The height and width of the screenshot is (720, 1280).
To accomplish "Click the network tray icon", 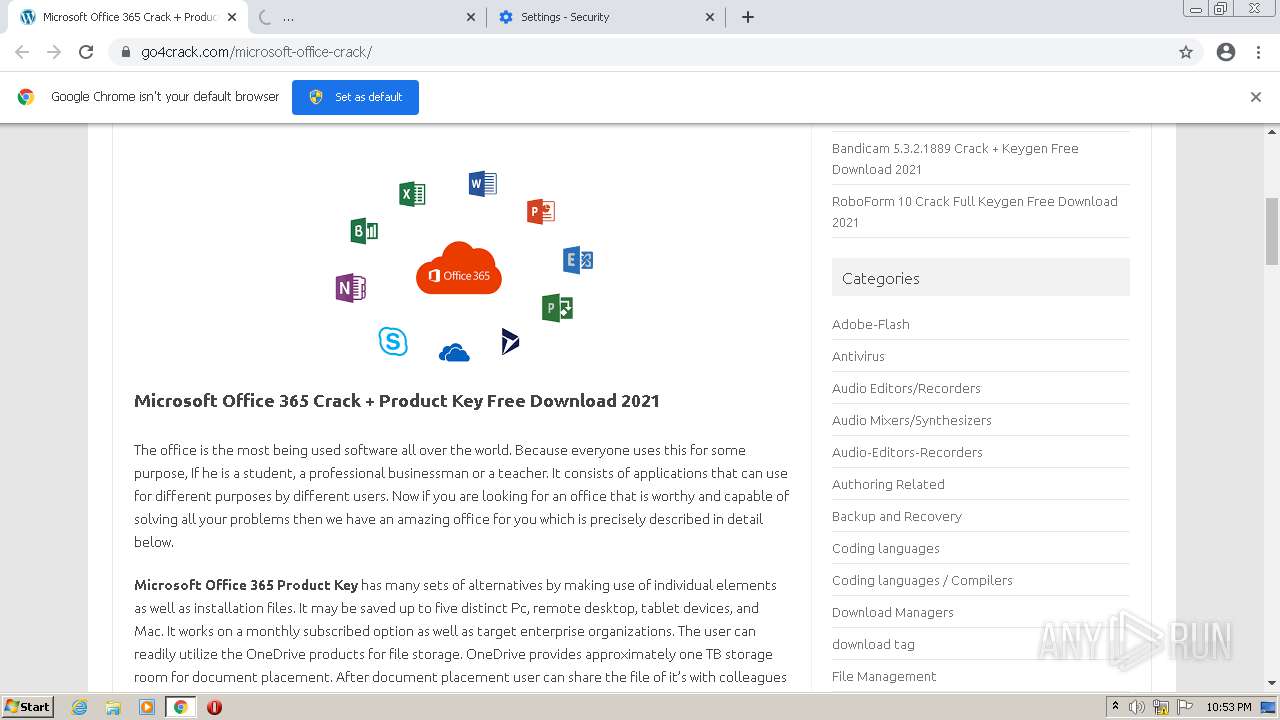I will pyautogui.click(x=1161, y=707).
